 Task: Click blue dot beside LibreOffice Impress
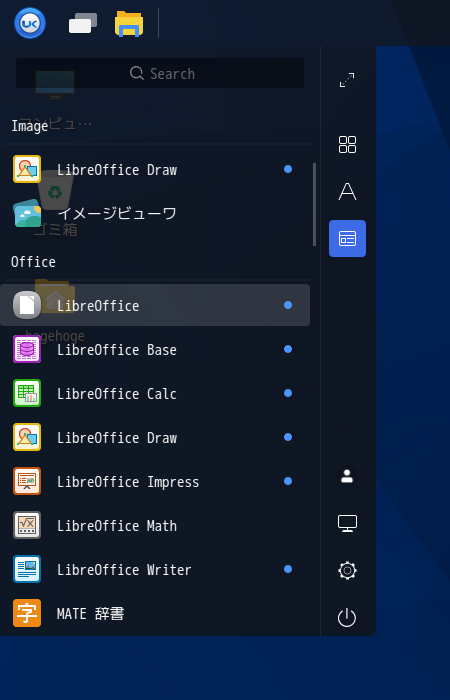pos(288,481)
